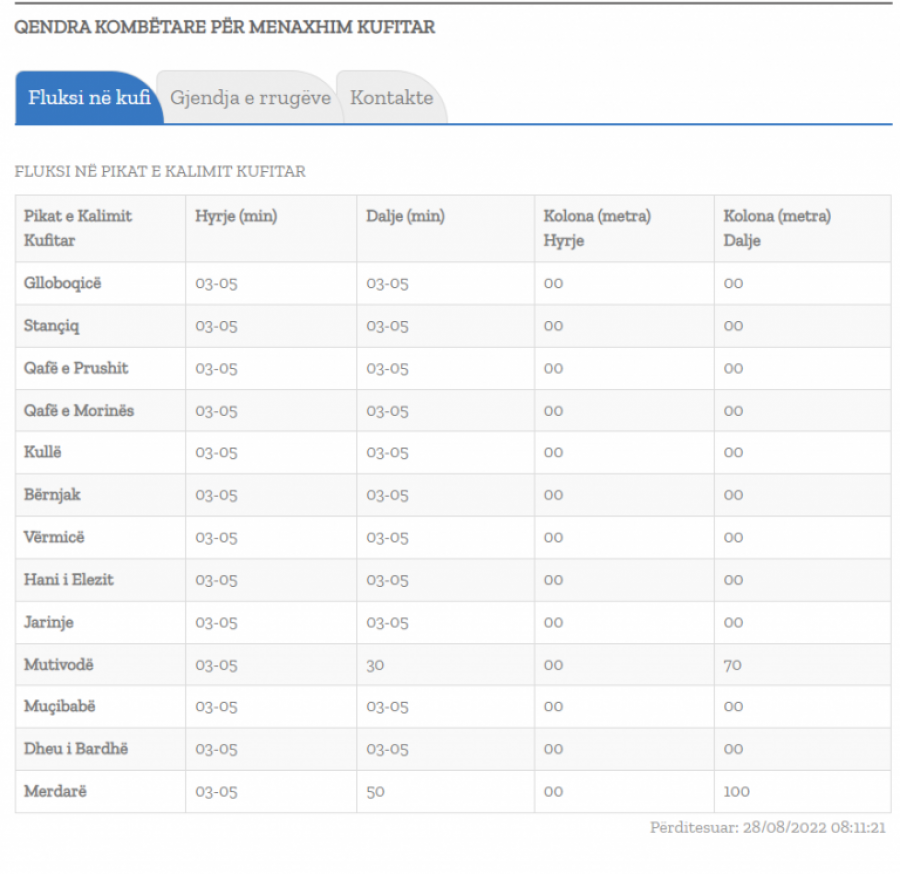Click the Dheu i Bardhë entry column 00
This screenshot has width=900, height=874.
click(553, 749)
